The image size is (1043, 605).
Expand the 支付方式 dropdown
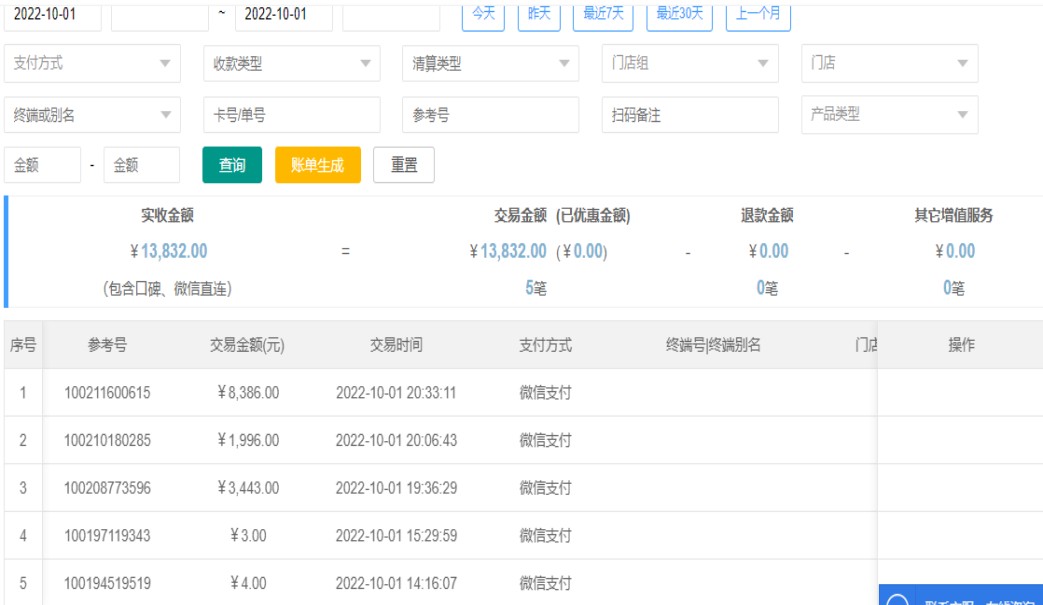pos(92,63)
